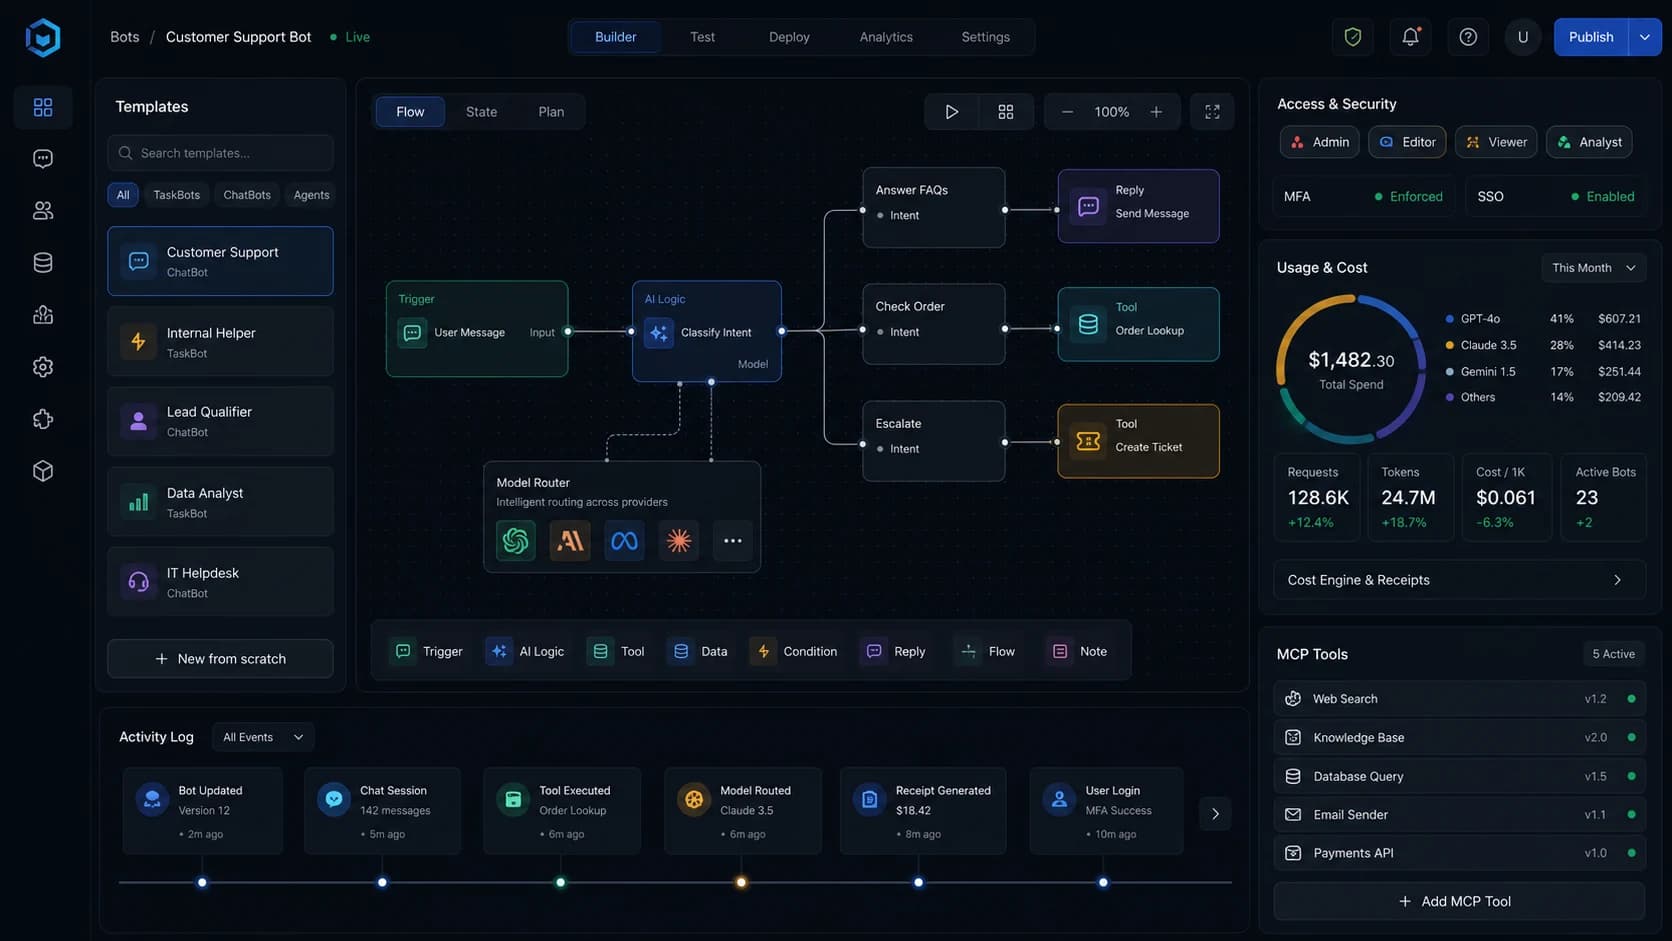This screenshot has width=1672, height=941.
Task: Click the hexagon app logo
Action: [43, 38]
